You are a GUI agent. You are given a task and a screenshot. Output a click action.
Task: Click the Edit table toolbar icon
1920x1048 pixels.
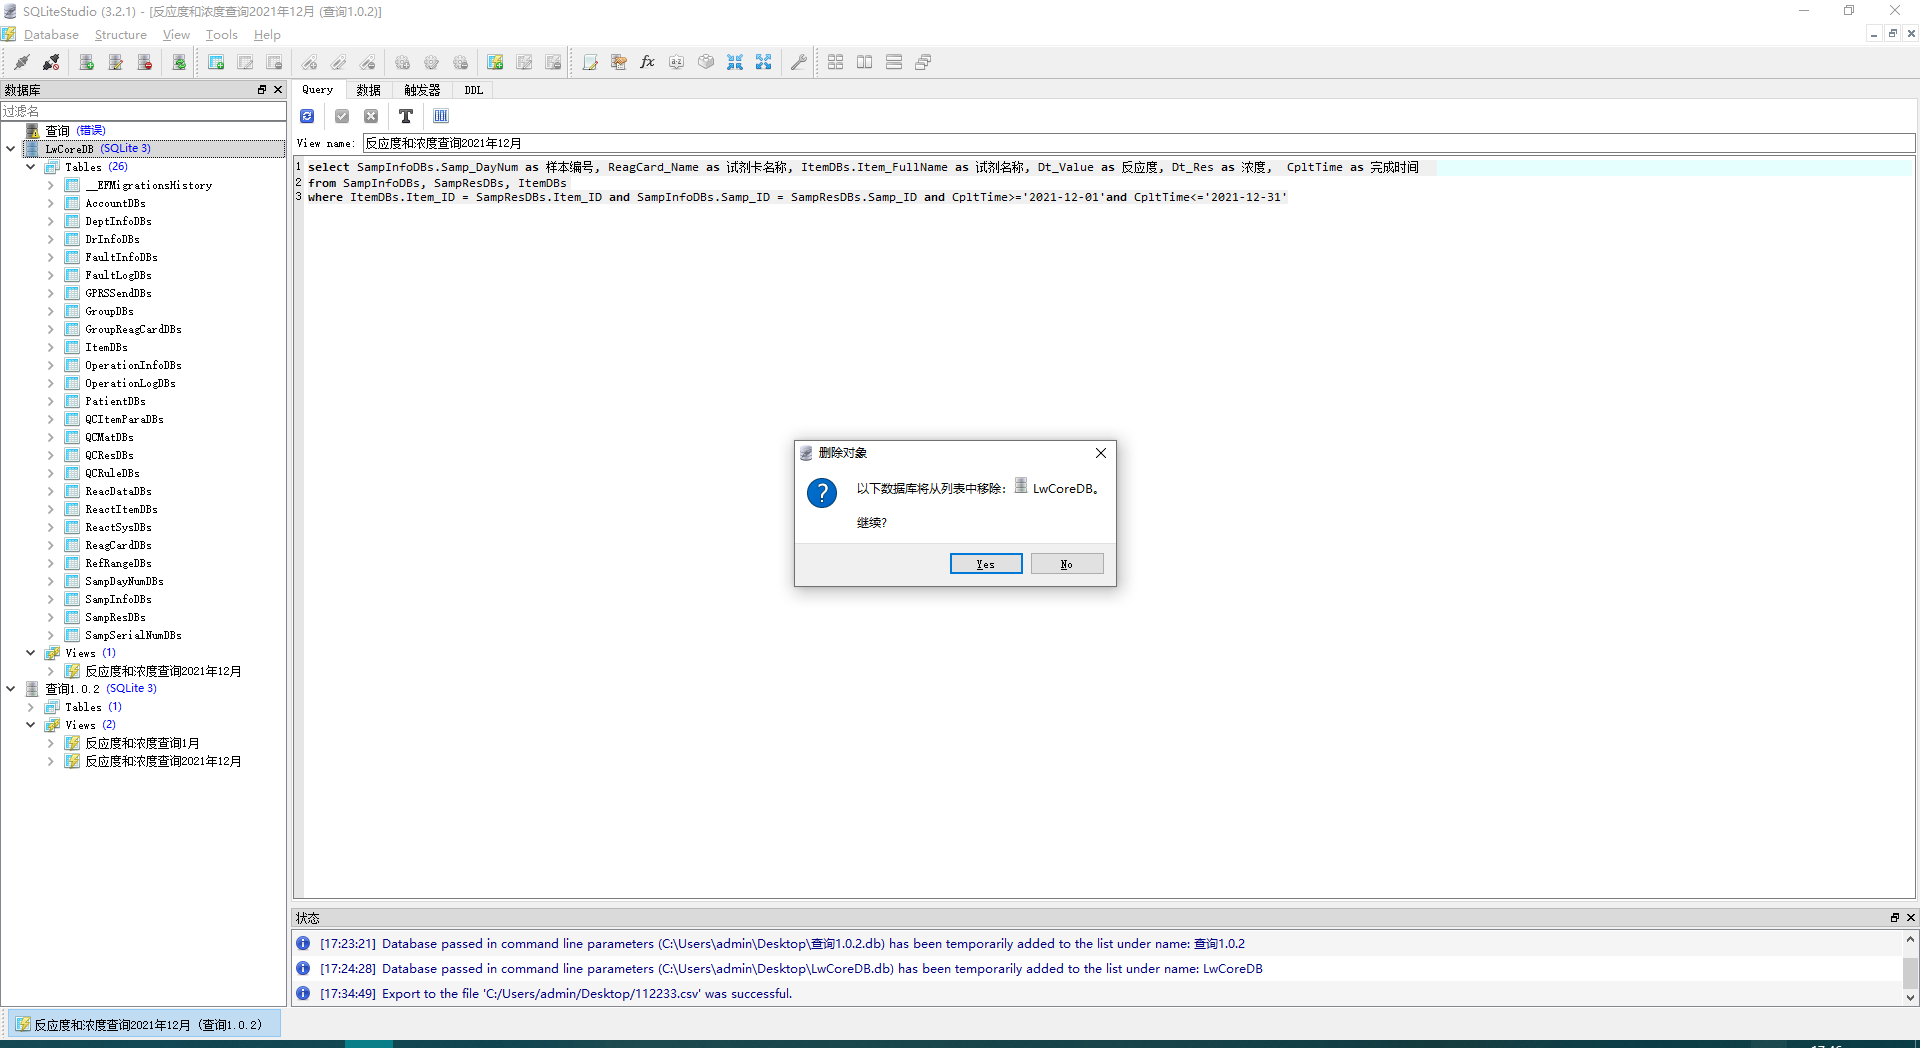pyautogui.click(x=245, y=62)
